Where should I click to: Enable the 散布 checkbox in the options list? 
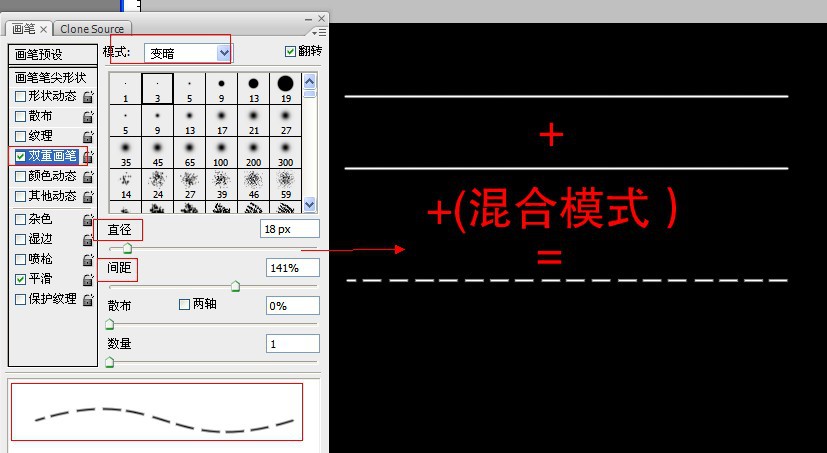tap(21, 117)
